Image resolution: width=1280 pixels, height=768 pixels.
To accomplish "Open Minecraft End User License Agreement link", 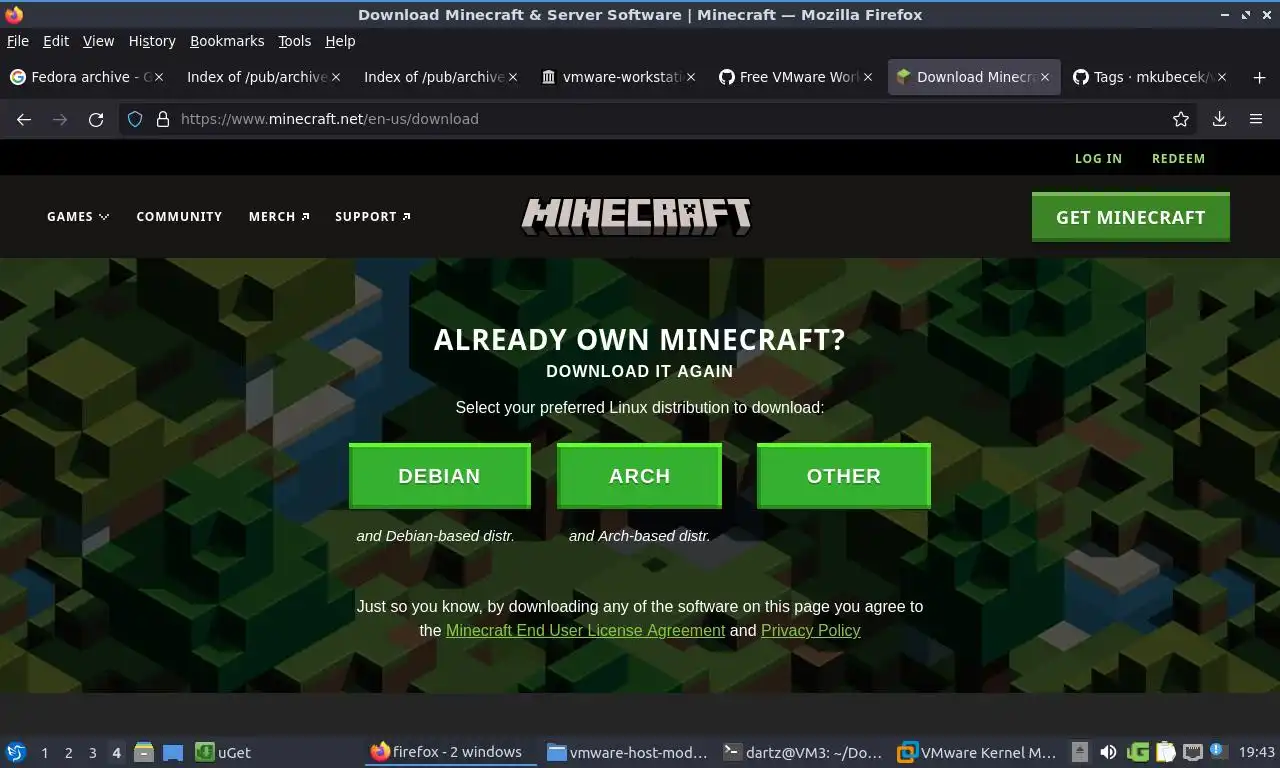I will pos(585,630).
